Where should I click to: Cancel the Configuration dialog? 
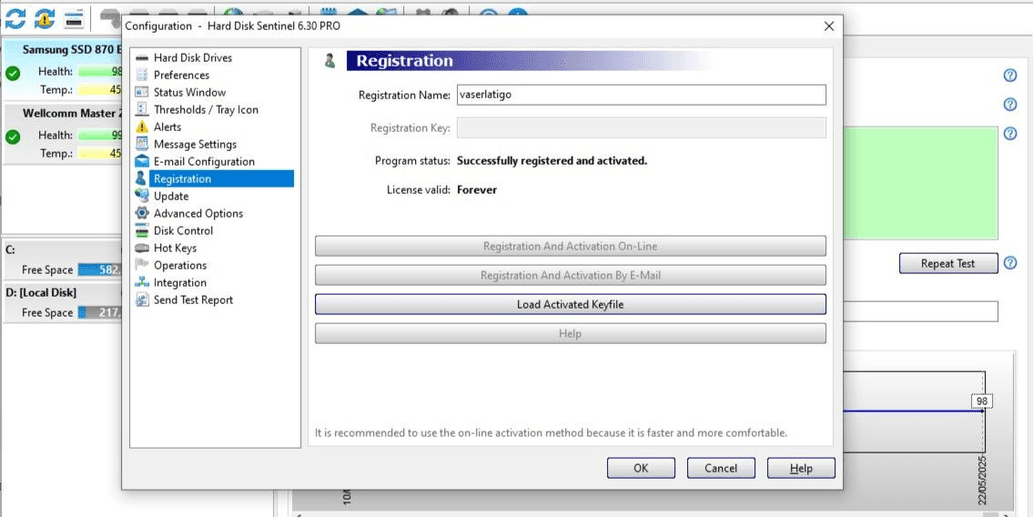click(721, 468)
